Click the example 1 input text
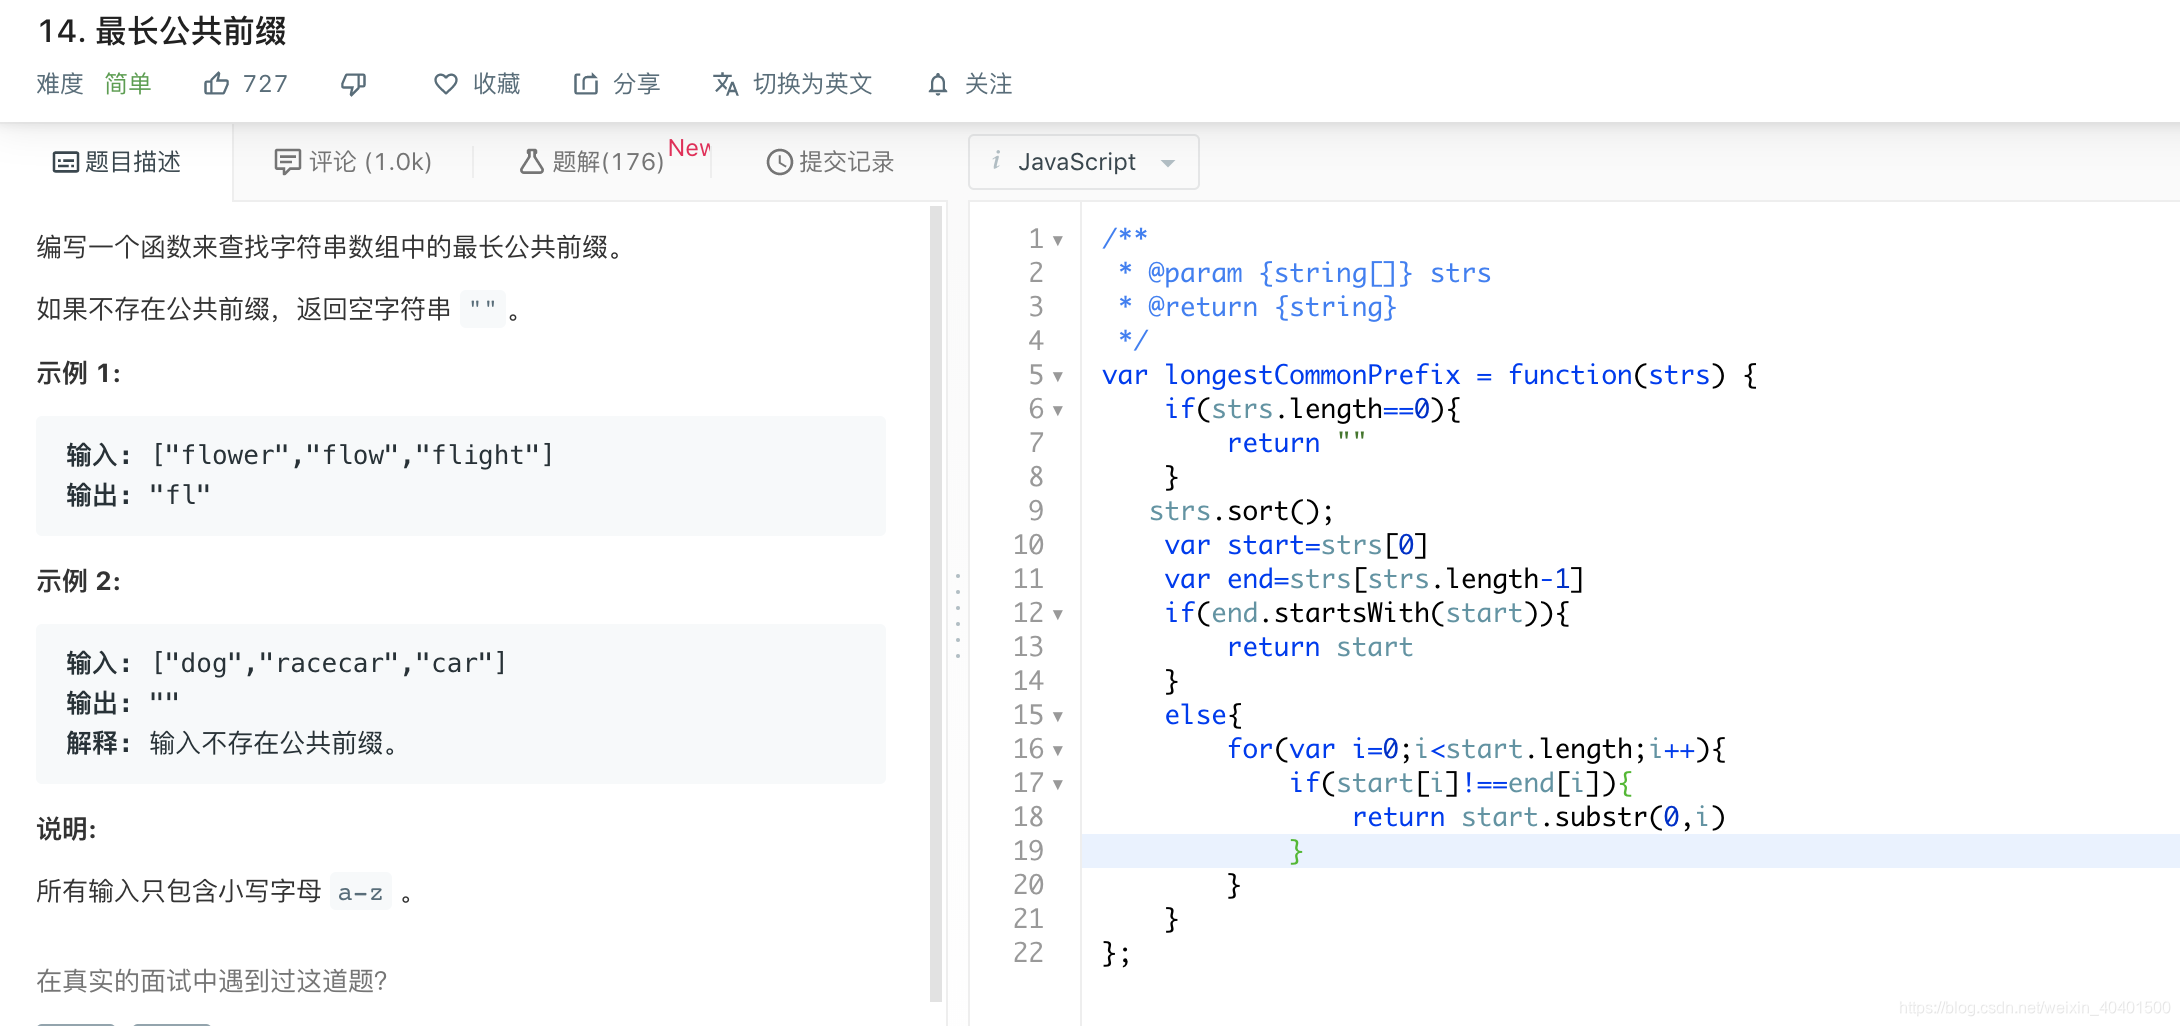This screenshot has height=1026, width=2180. pos(352,455)
